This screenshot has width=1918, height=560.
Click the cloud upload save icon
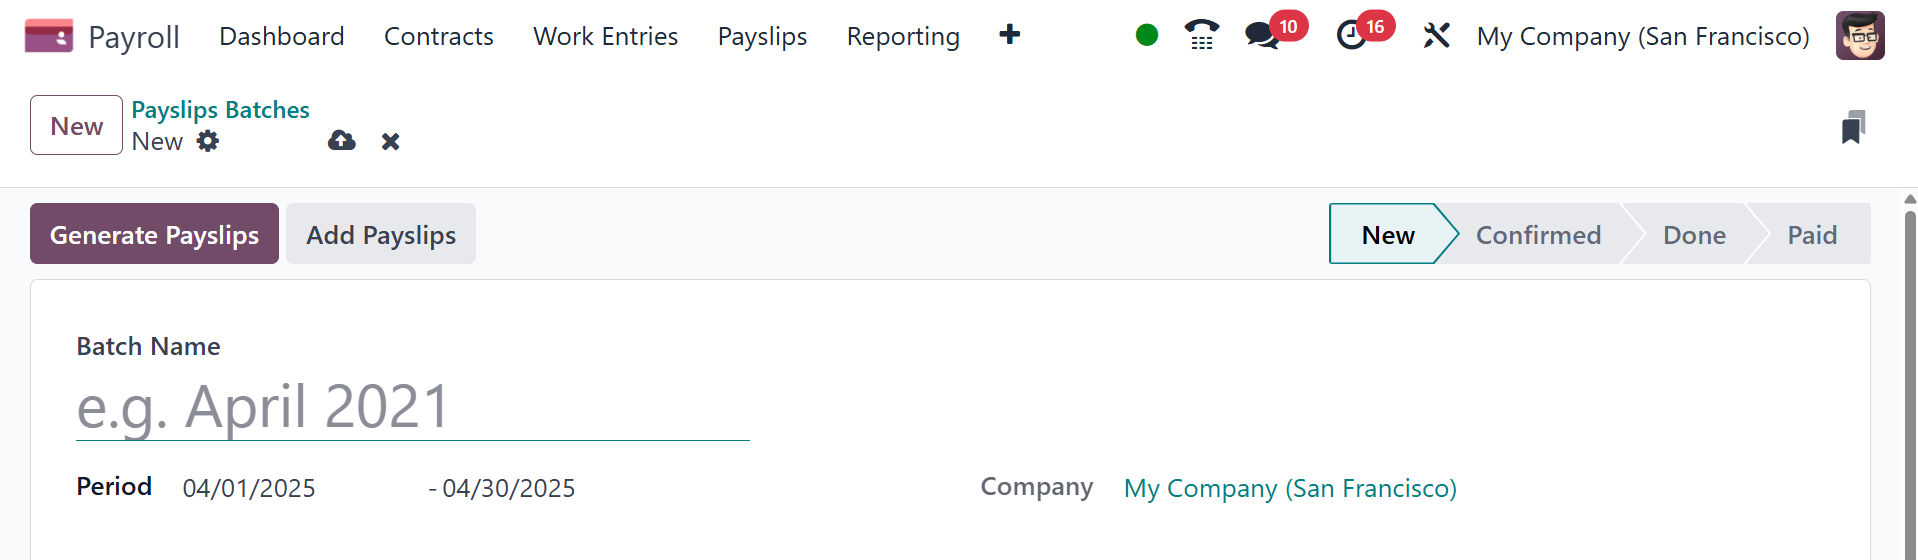point(342,141)
